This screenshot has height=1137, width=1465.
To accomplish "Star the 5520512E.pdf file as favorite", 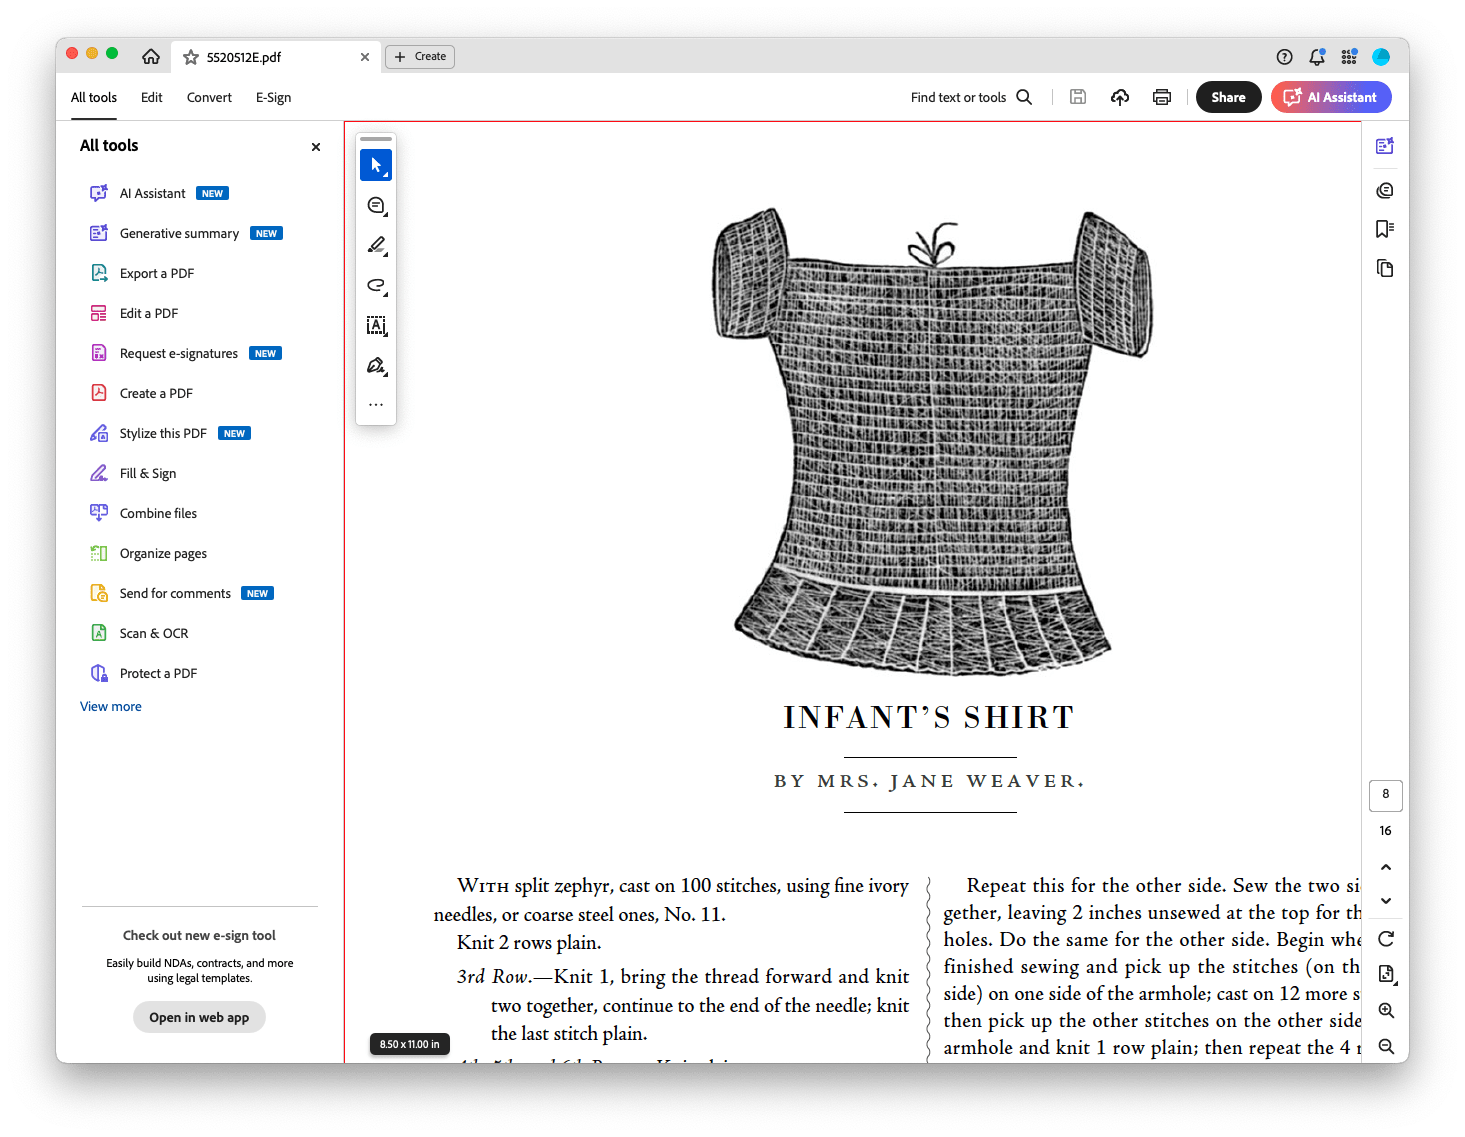I will pyautogui.click(x=191, y=57).
